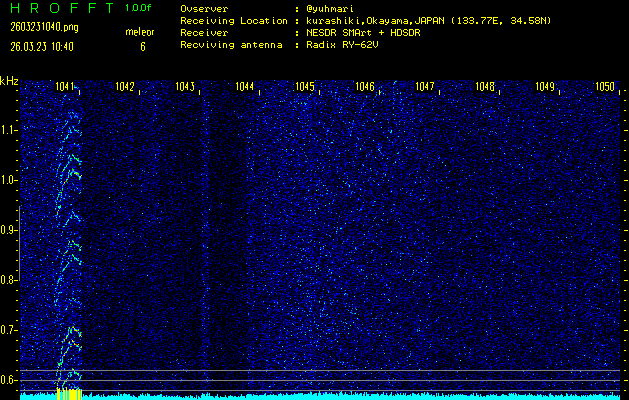Click the Ovserver label

point(204,9)
